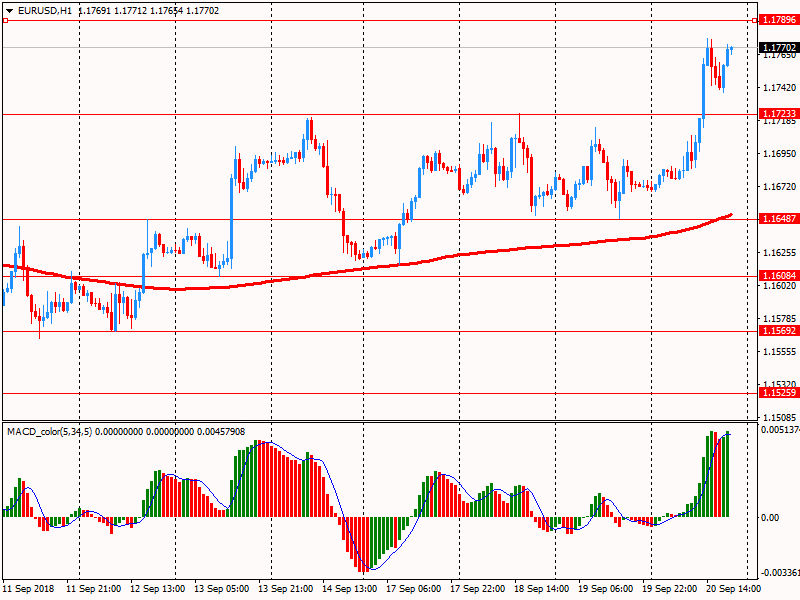Select the 1.15259 price level label

coord(778,393)
